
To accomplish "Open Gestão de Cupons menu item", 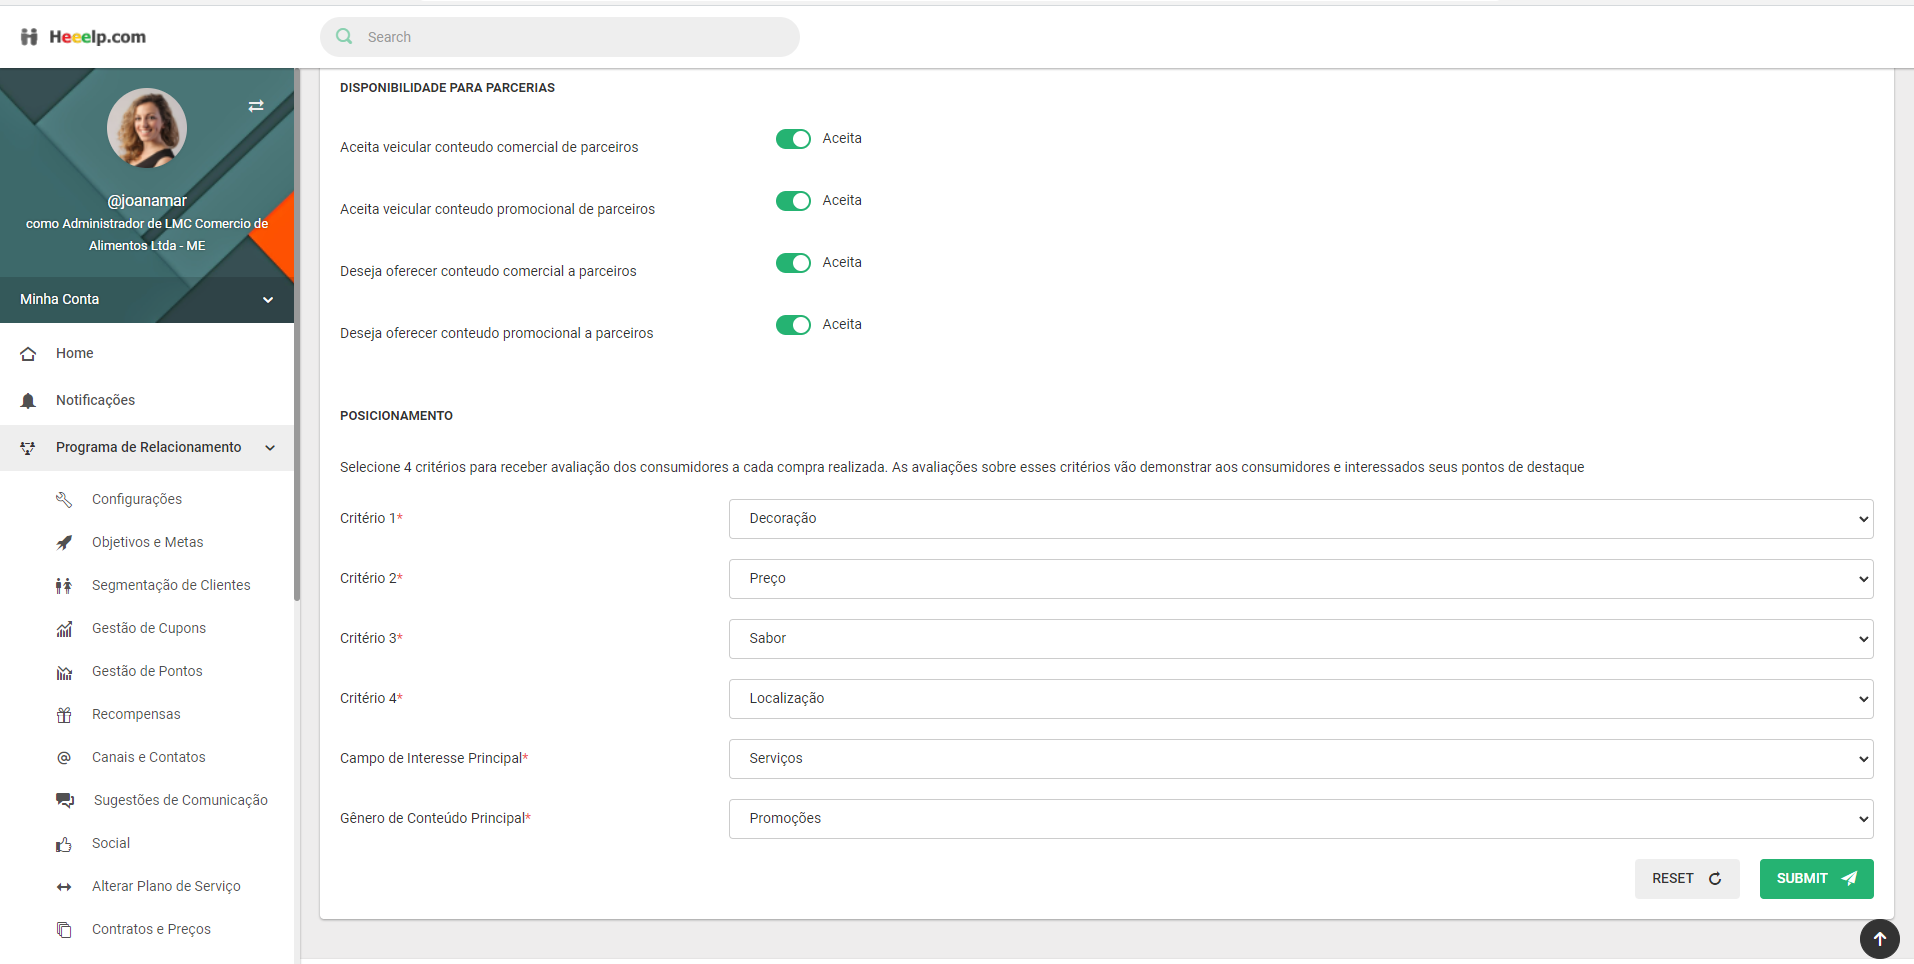I will [x=149, y=629].
